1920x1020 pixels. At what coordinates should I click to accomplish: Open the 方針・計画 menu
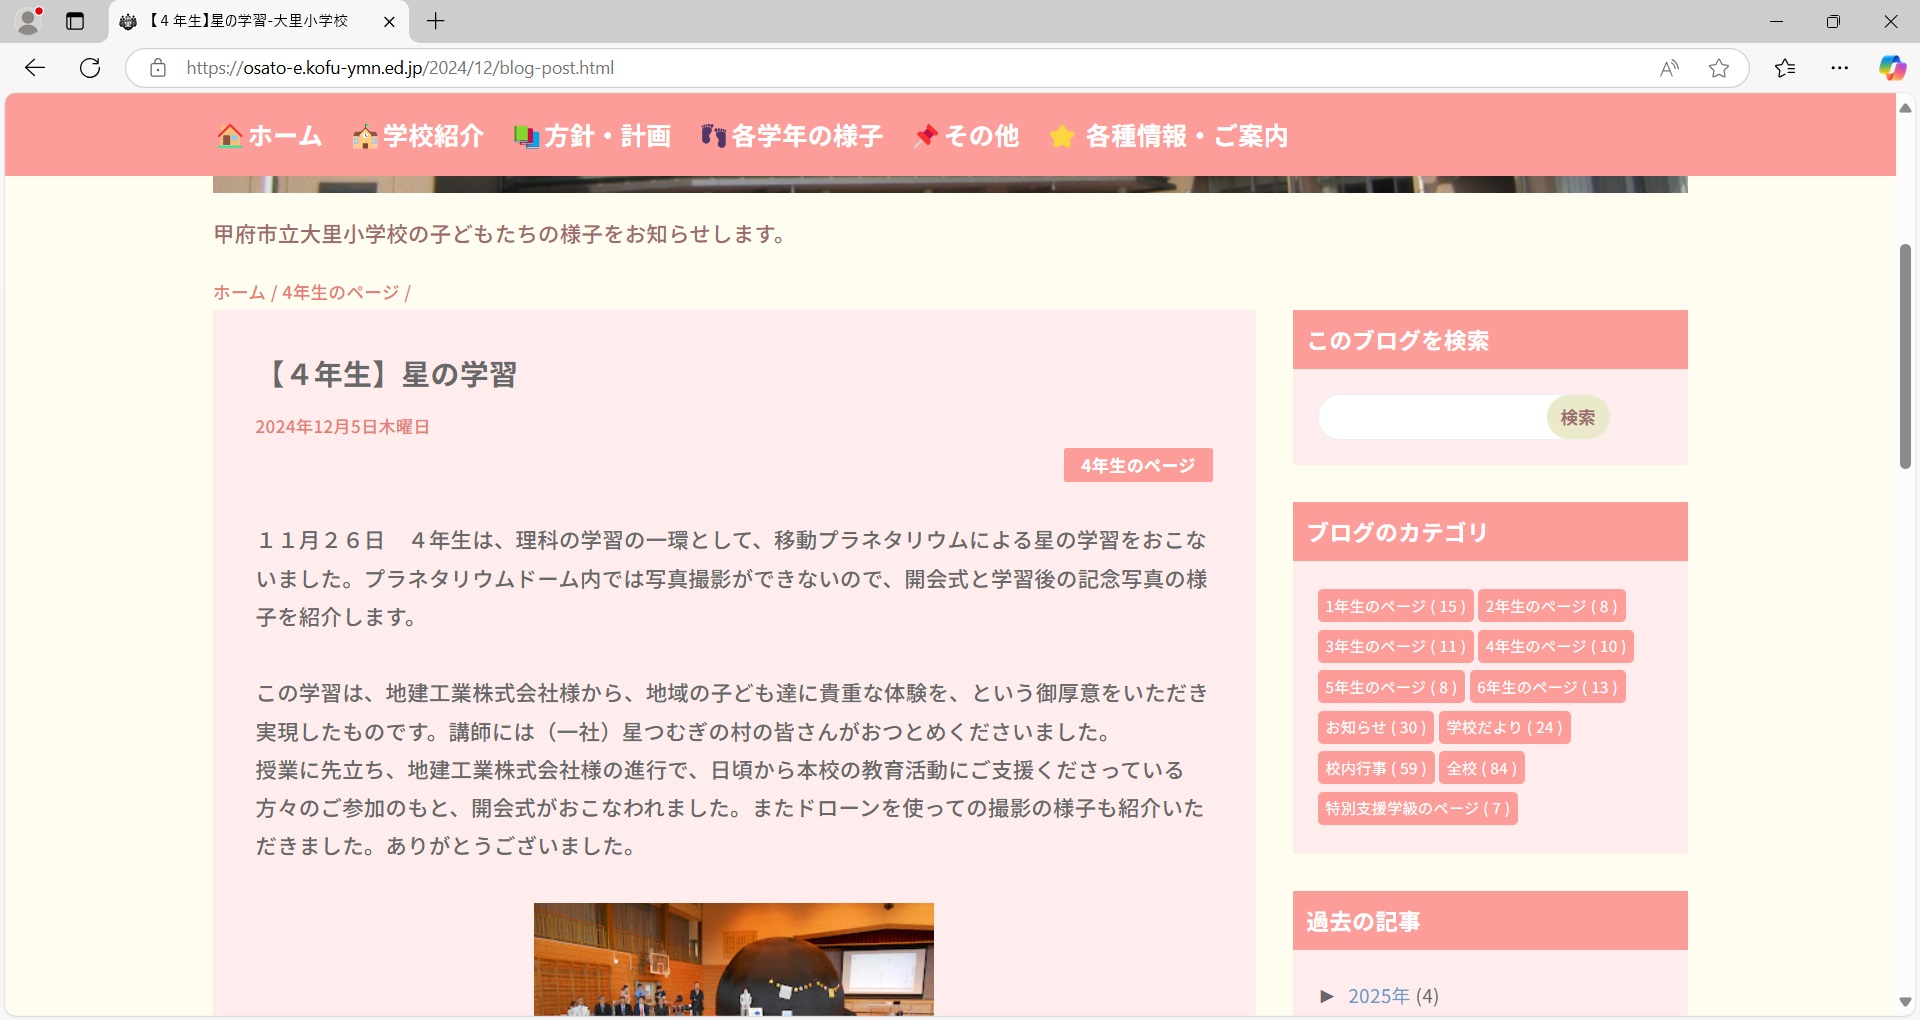tap(607, 136)
